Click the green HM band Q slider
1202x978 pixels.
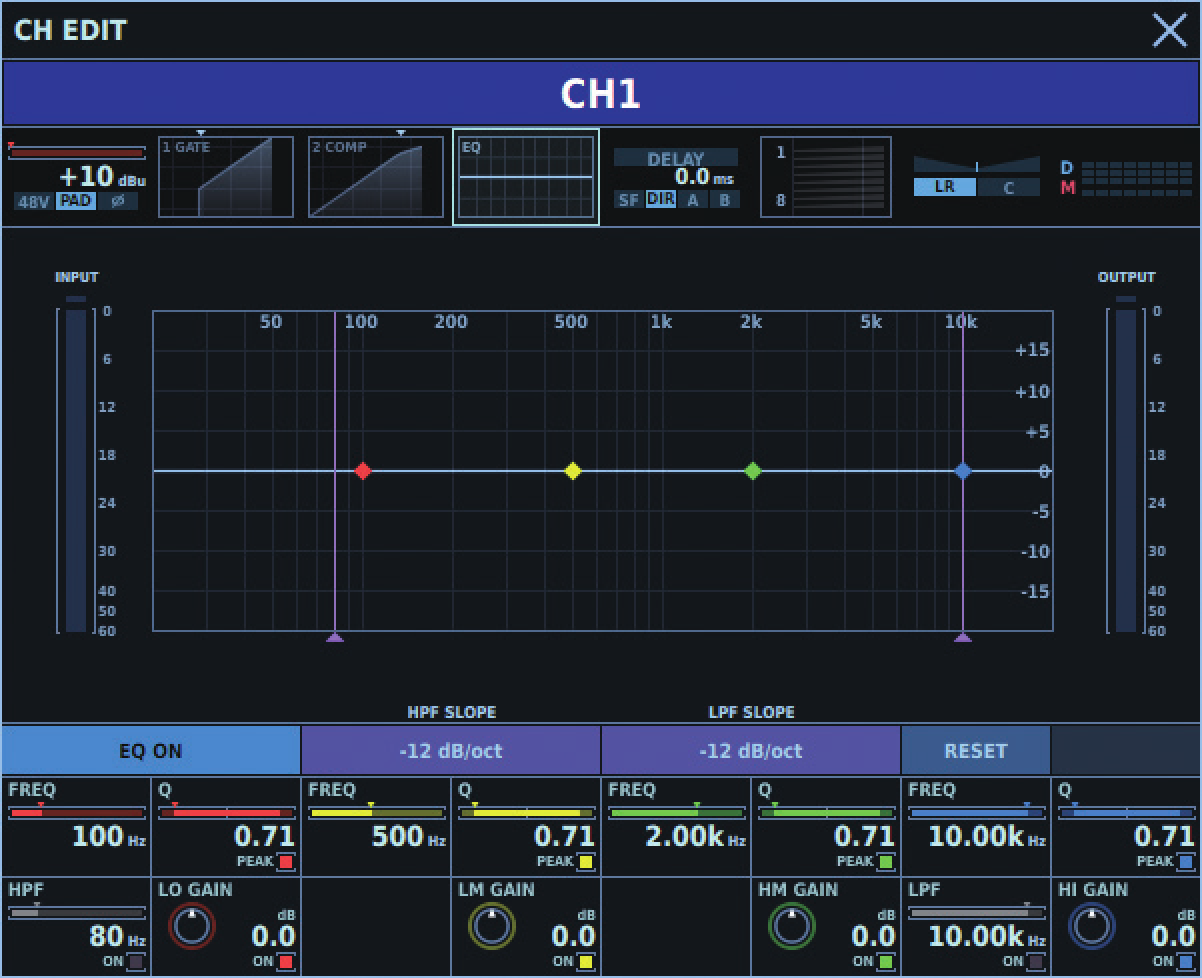826,812
